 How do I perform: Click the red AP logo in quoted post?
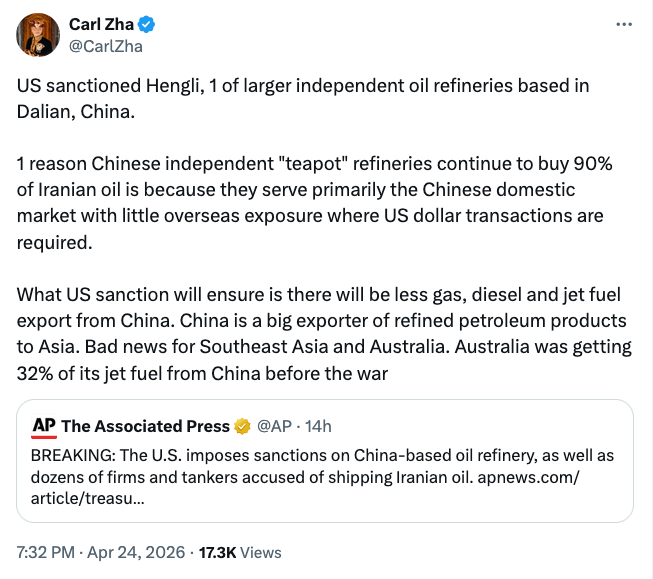(x=43, y=426)
